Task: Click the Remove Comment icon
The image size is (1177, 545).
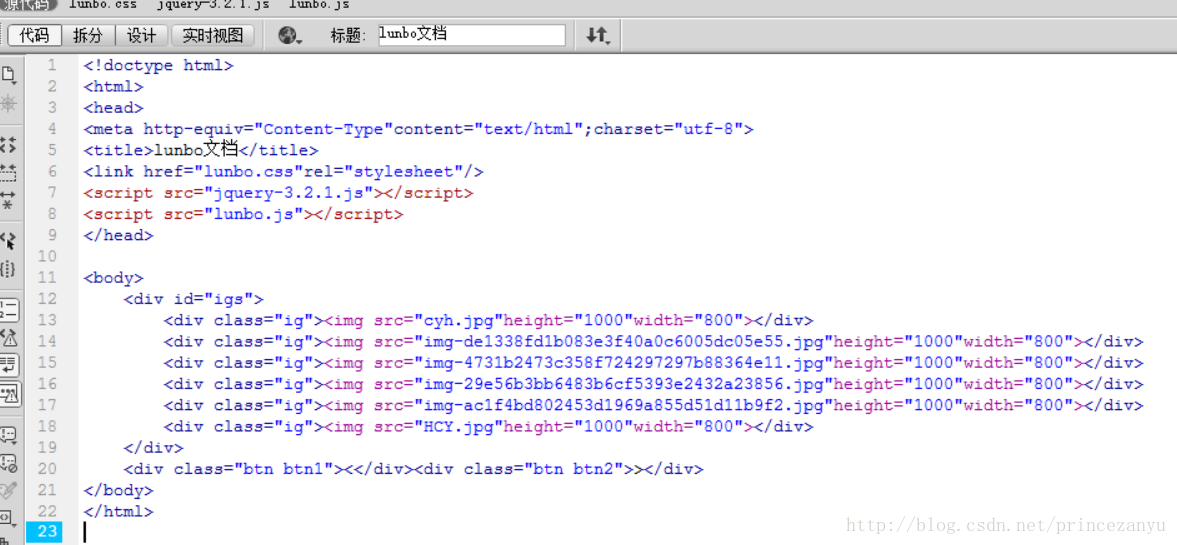Action: pyautogui.click(x=9, y=463)
